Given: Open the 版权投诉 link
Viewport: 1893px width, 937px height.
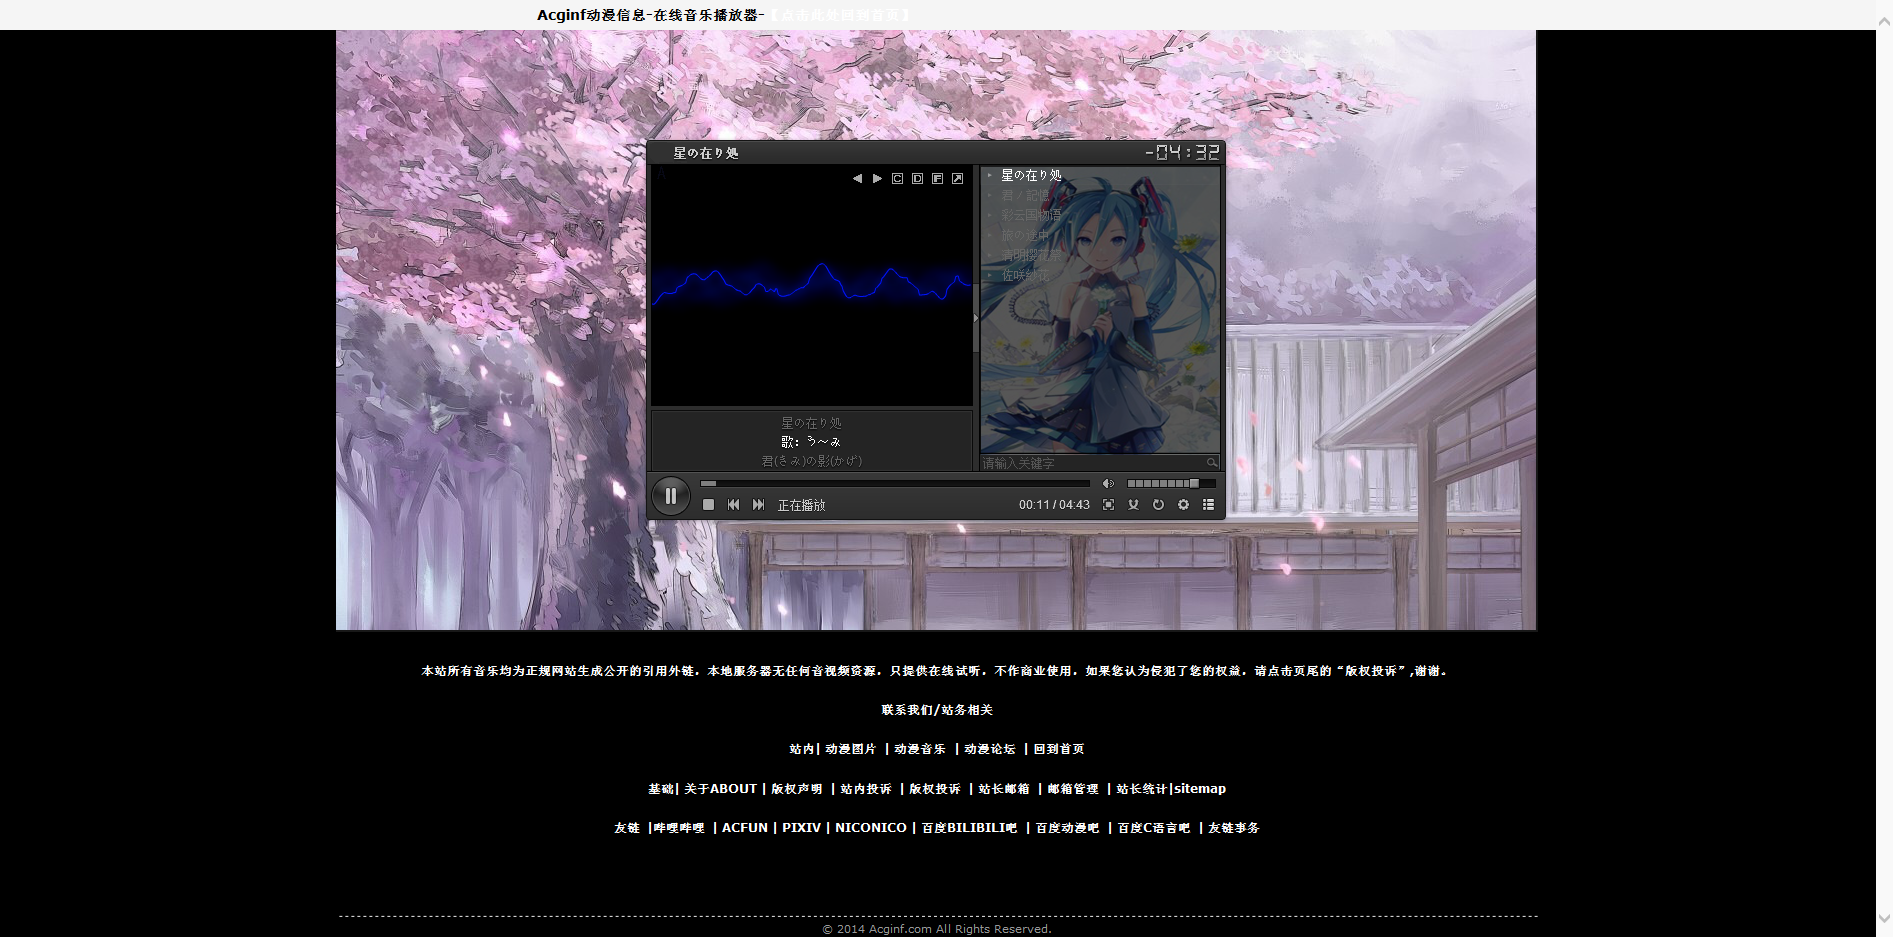Looking at the screenshot, I should (935, 789).
